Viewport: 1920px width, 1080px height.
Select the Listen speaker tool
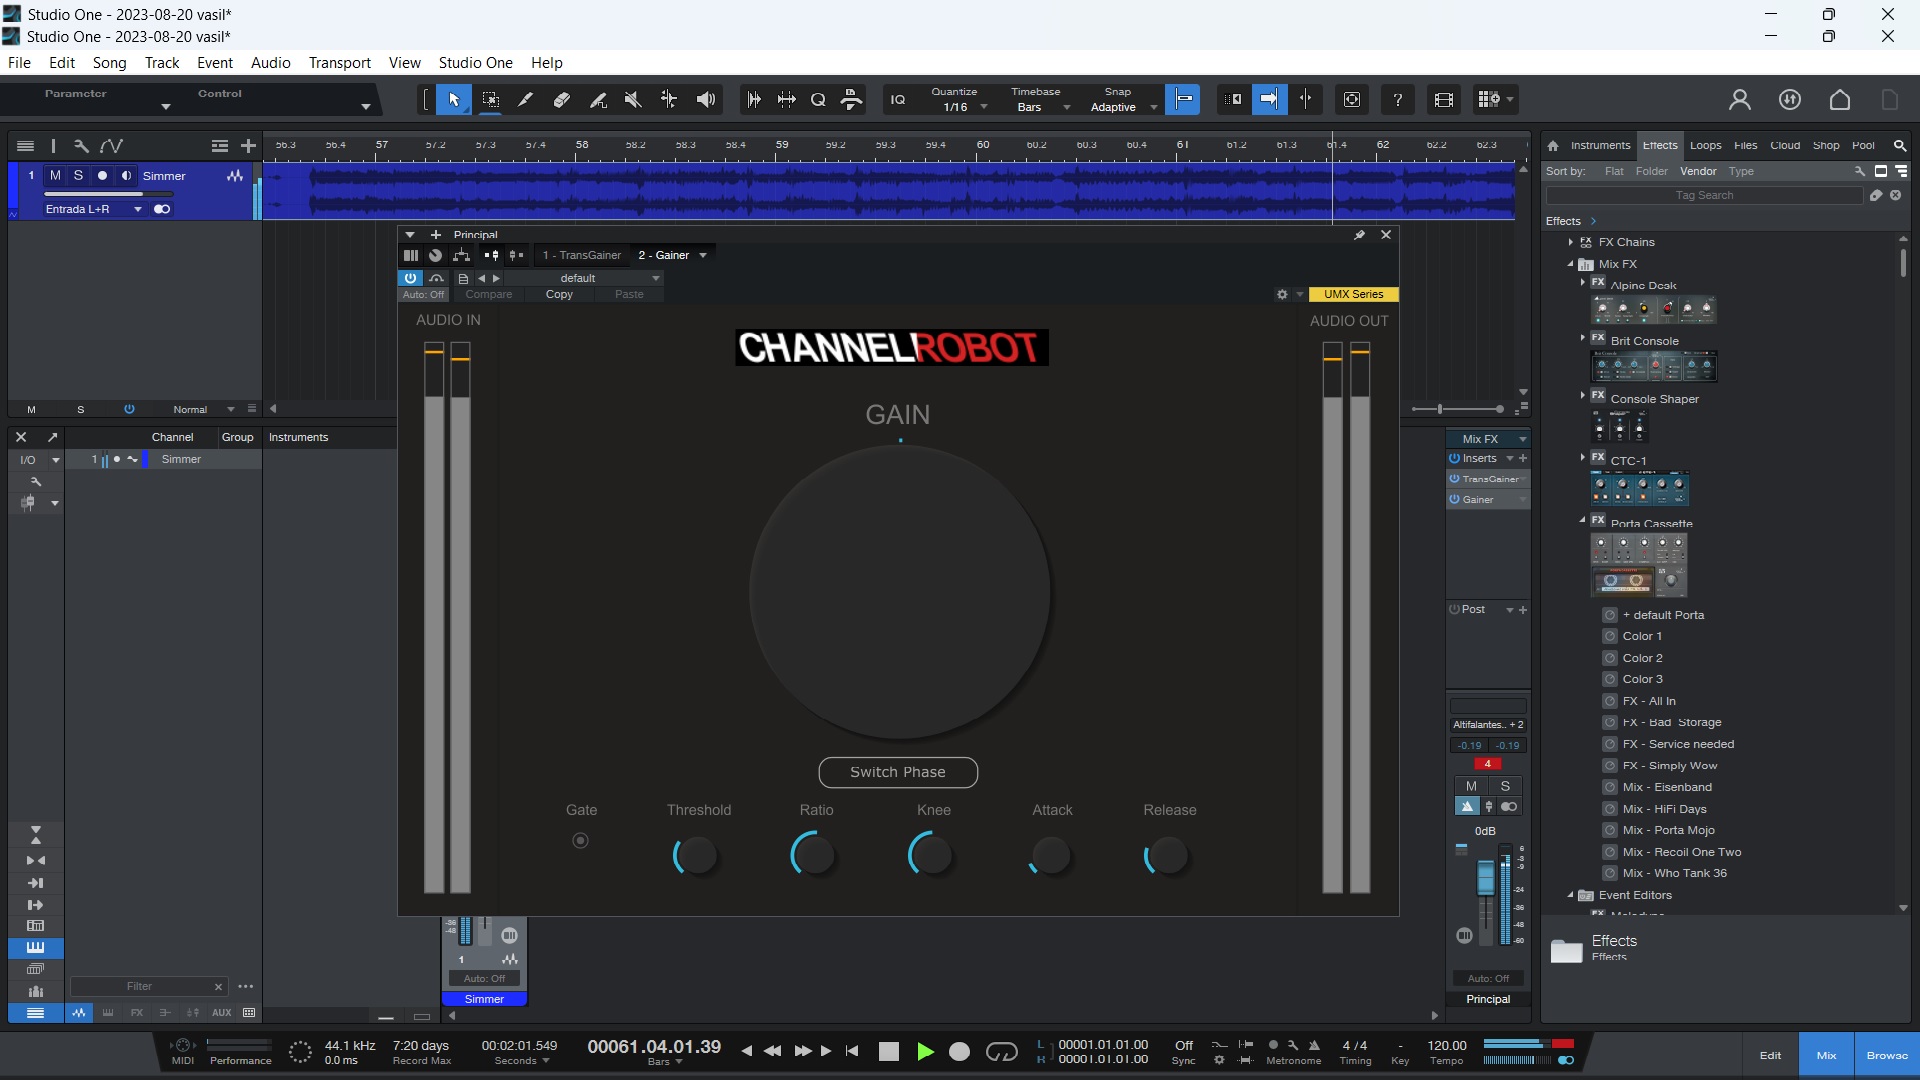click(706, 99)
